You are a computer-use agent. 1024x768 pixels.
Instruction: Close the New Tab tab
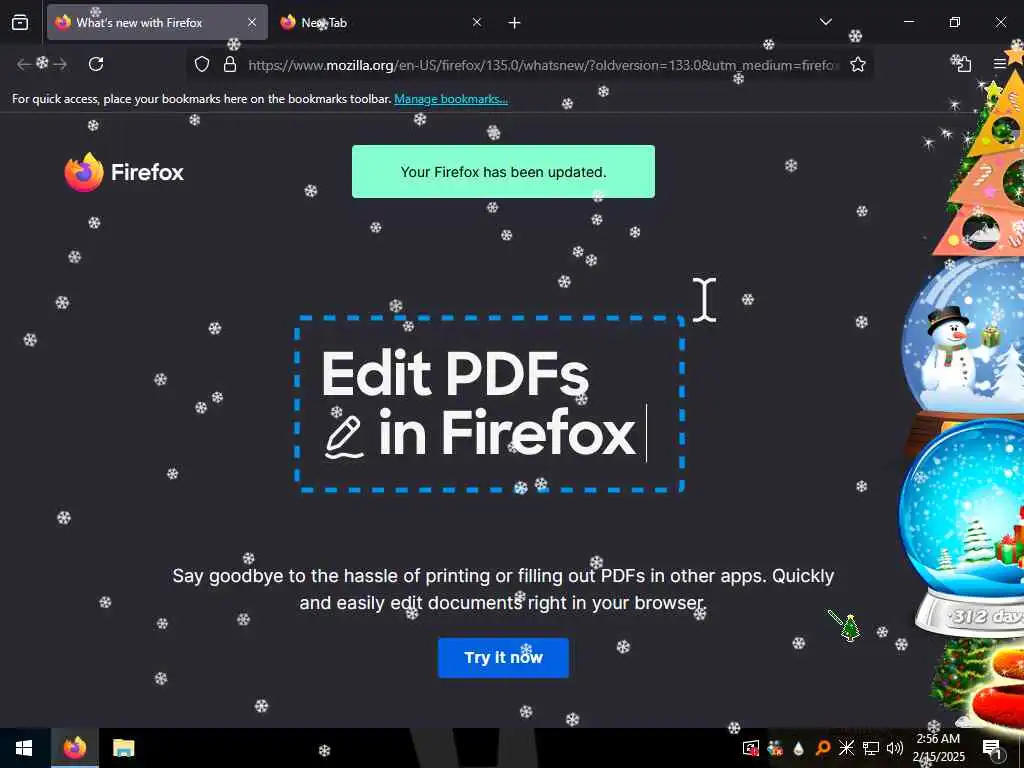[477, 23]
